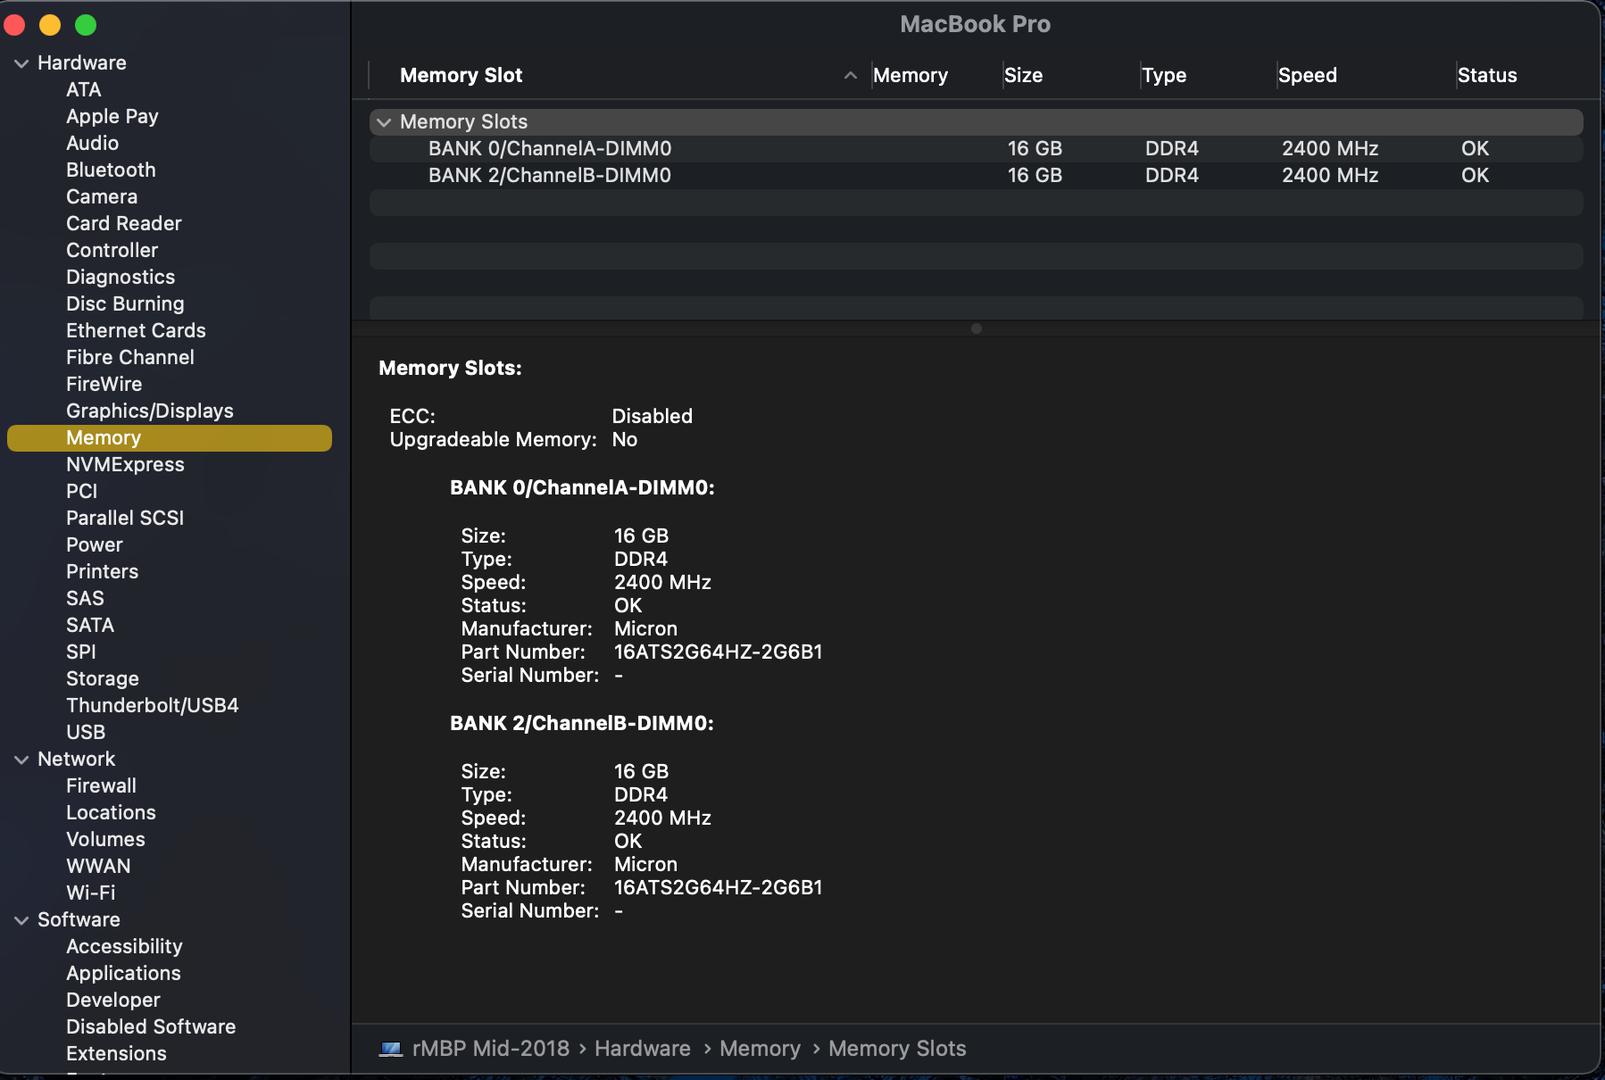
Task: Open Wi-Fi network information
Action: [90, 893]
